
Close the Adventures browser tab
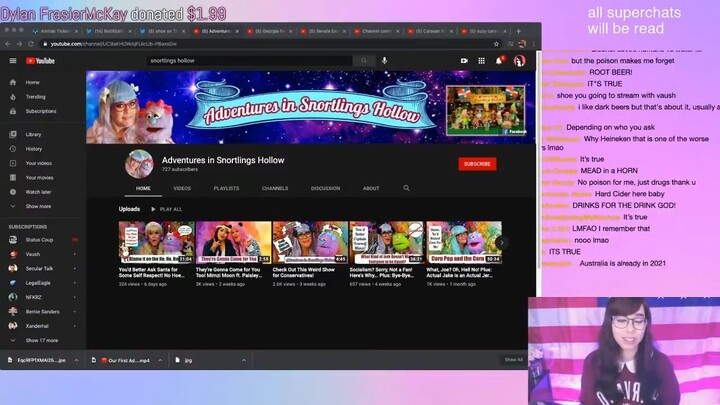pyautogui.click(x=237, y=31)
